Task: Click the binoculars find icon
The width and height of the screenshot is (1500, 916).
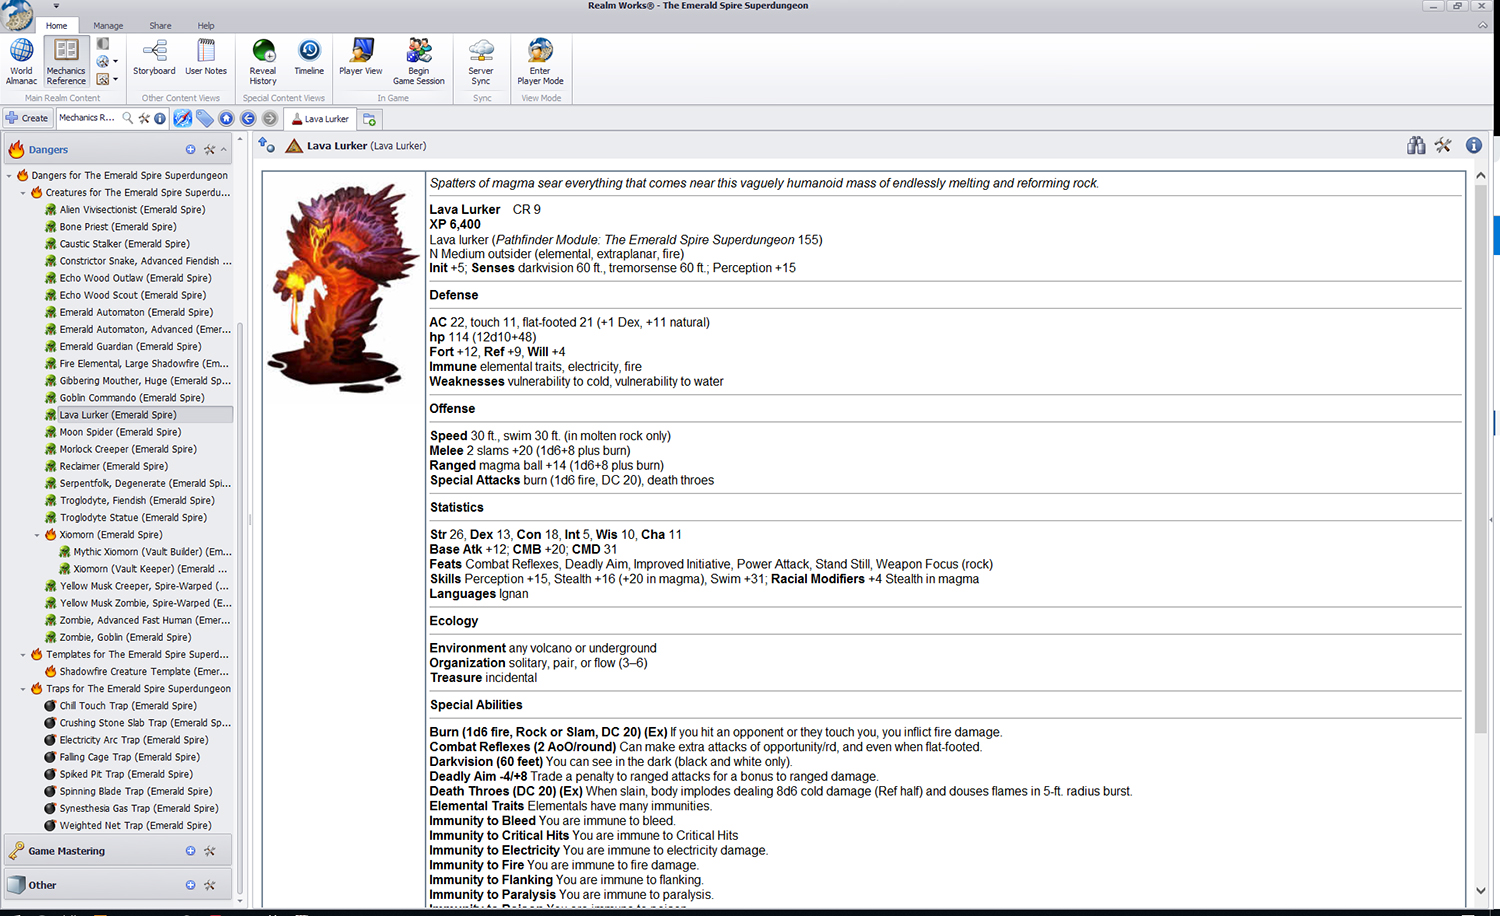Action: click(1416, 145)
